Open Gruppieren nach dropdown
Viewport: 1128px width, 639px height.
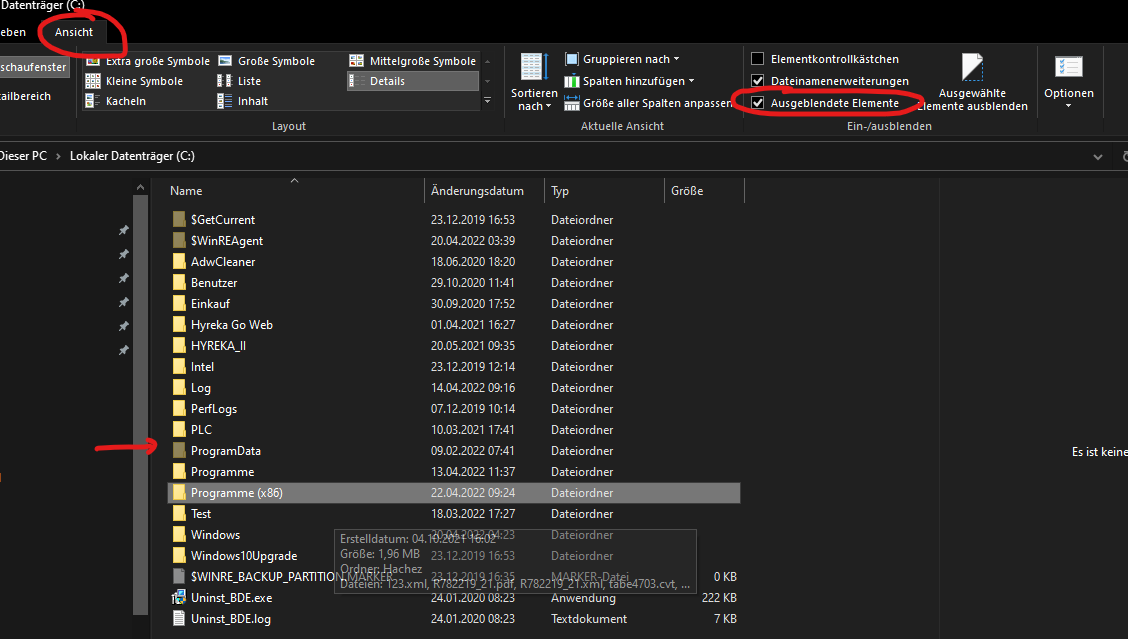tap(622, 59)
